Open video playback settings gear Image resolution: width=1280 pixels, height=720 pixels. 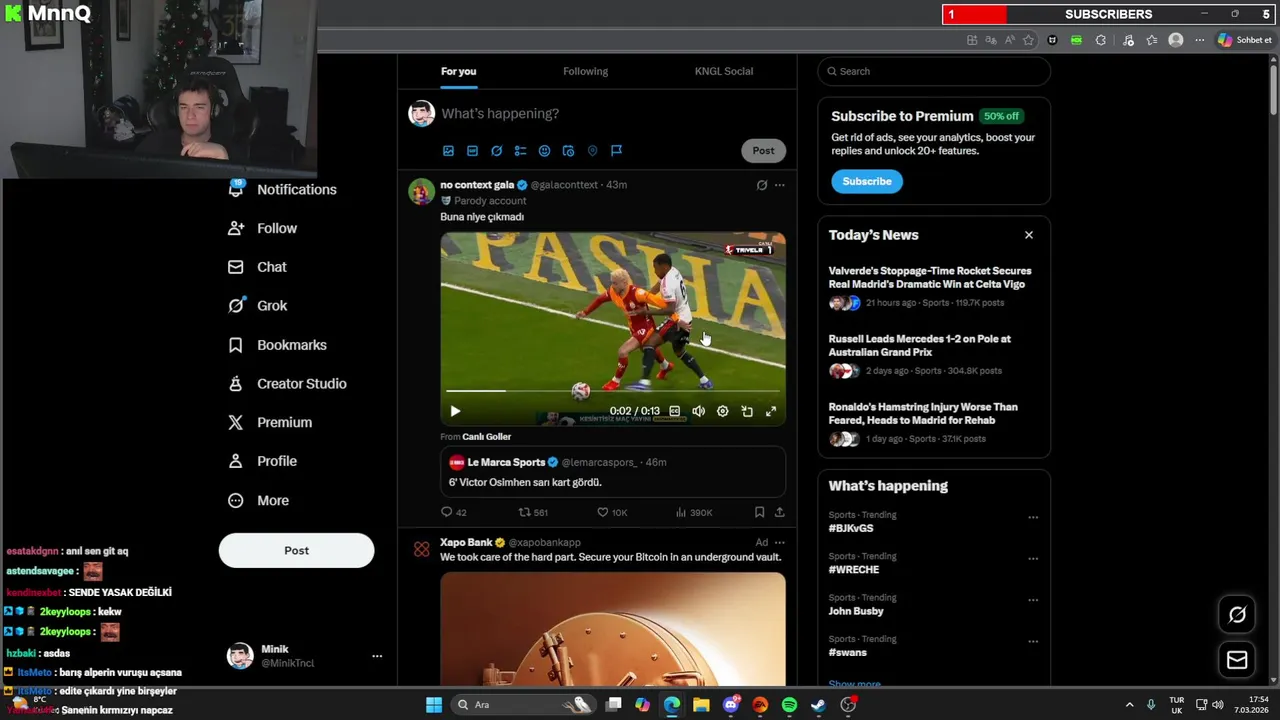tap(722, 411)
